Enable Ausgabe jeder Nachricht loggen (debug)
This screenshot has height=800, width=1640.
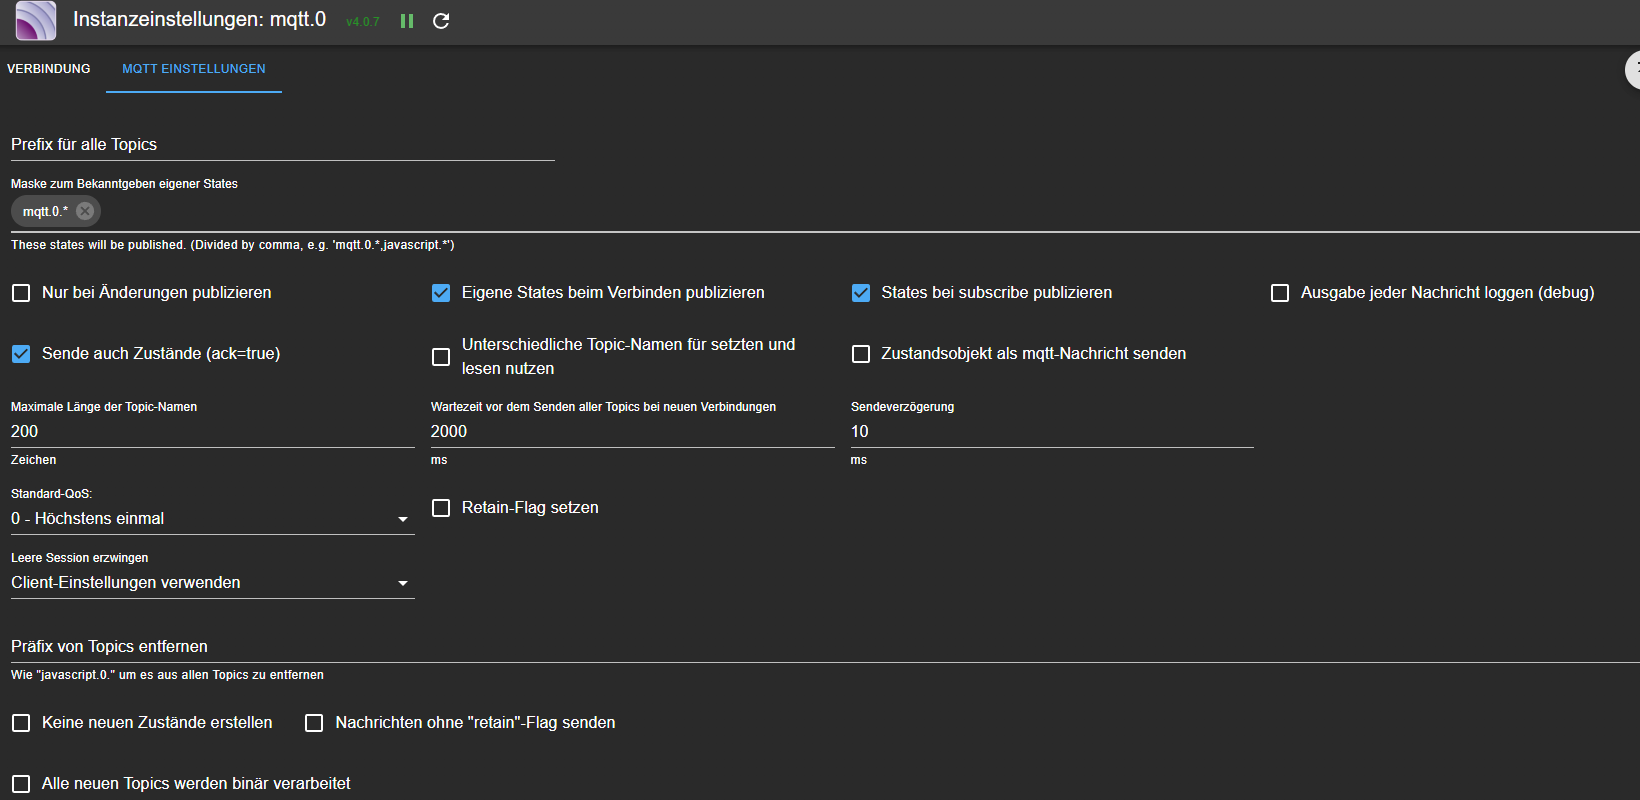point(1280,293)
